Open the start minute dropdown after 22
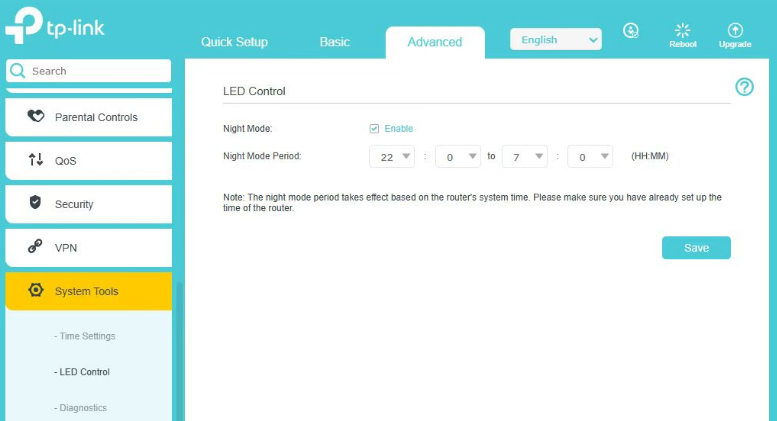Image resolution: width=777 pixels, height=421 pixels. click(x=458, y=157)
